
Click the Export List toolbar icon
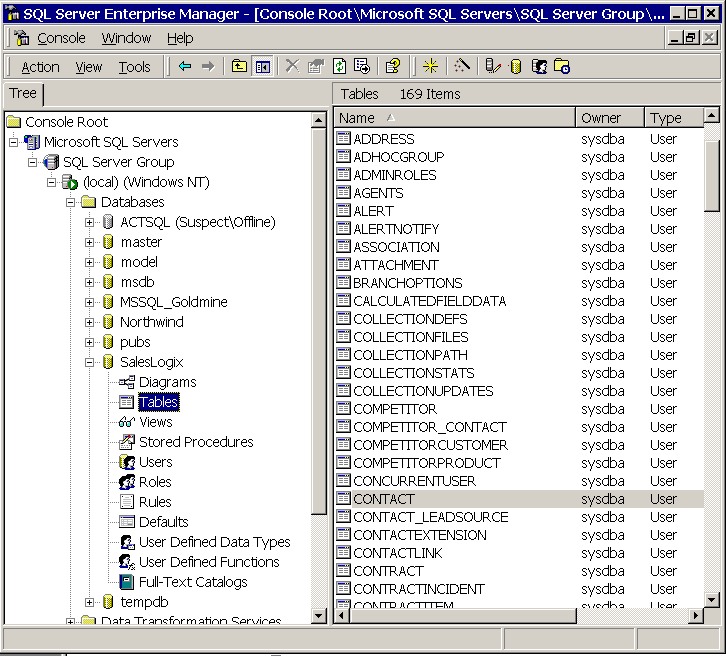(x=362, y=66)
